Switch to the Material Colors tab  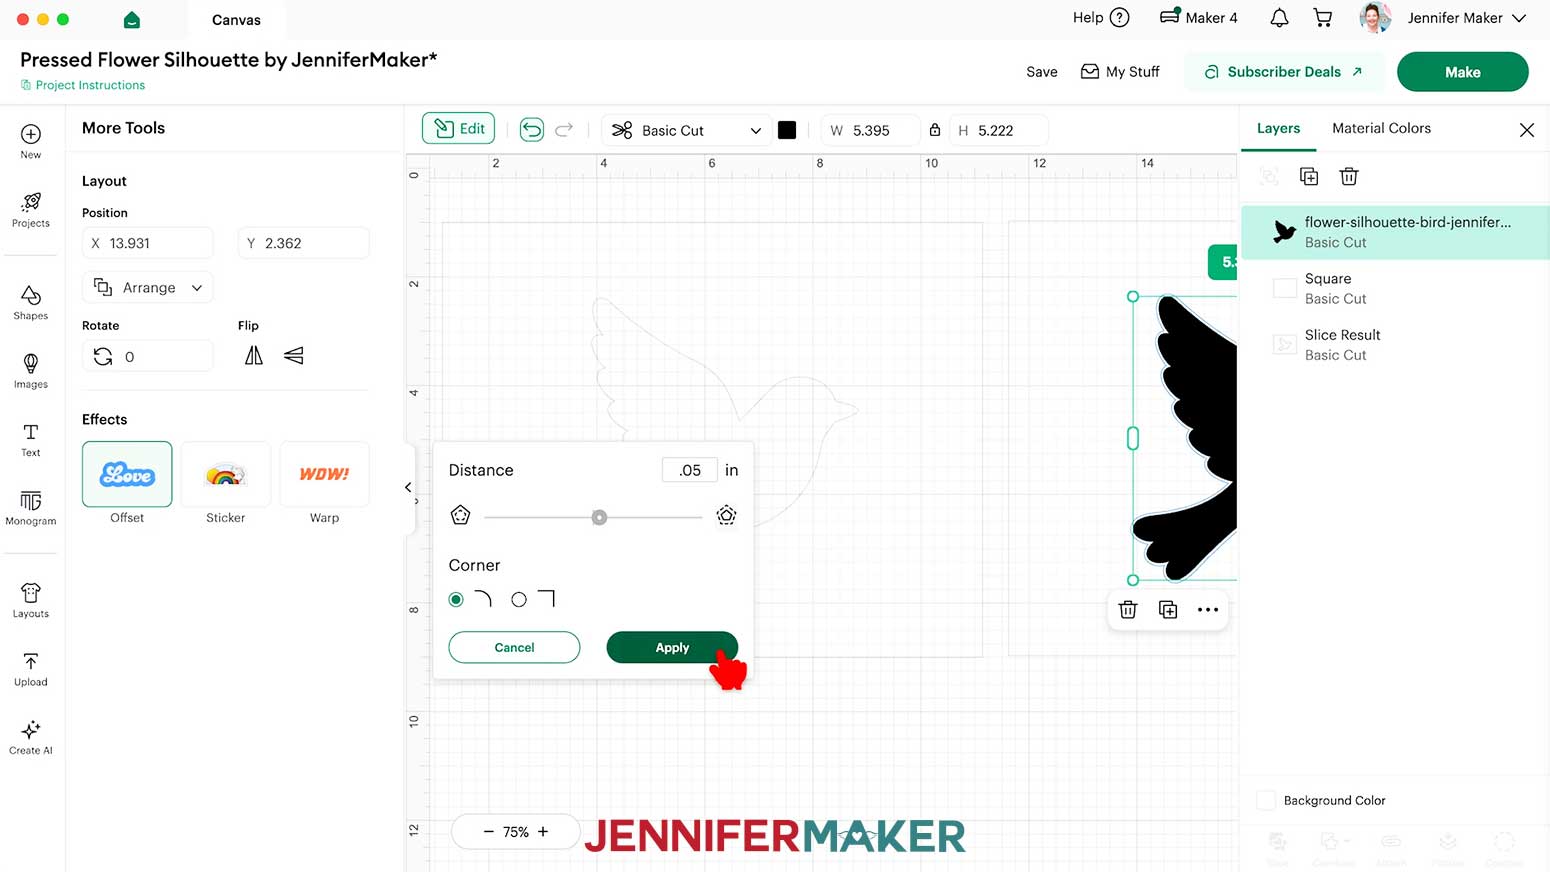pyautogui.click(x=1381, y=128)
